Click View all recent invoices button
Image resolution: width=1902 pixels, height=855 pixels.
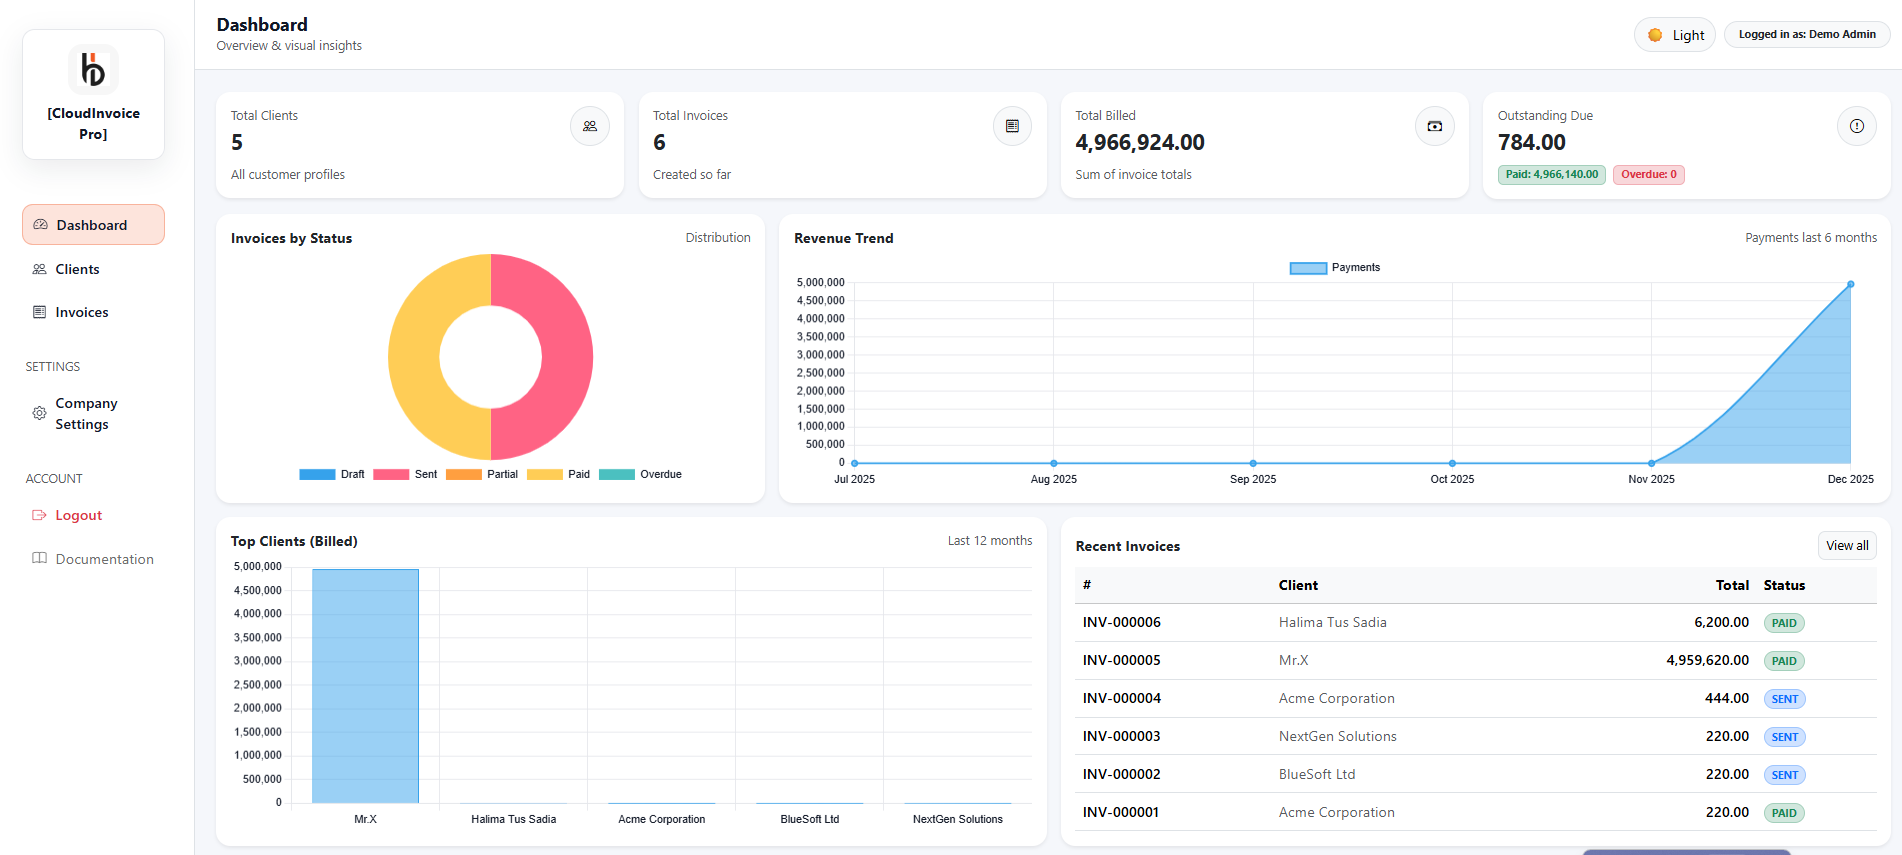1847,545
